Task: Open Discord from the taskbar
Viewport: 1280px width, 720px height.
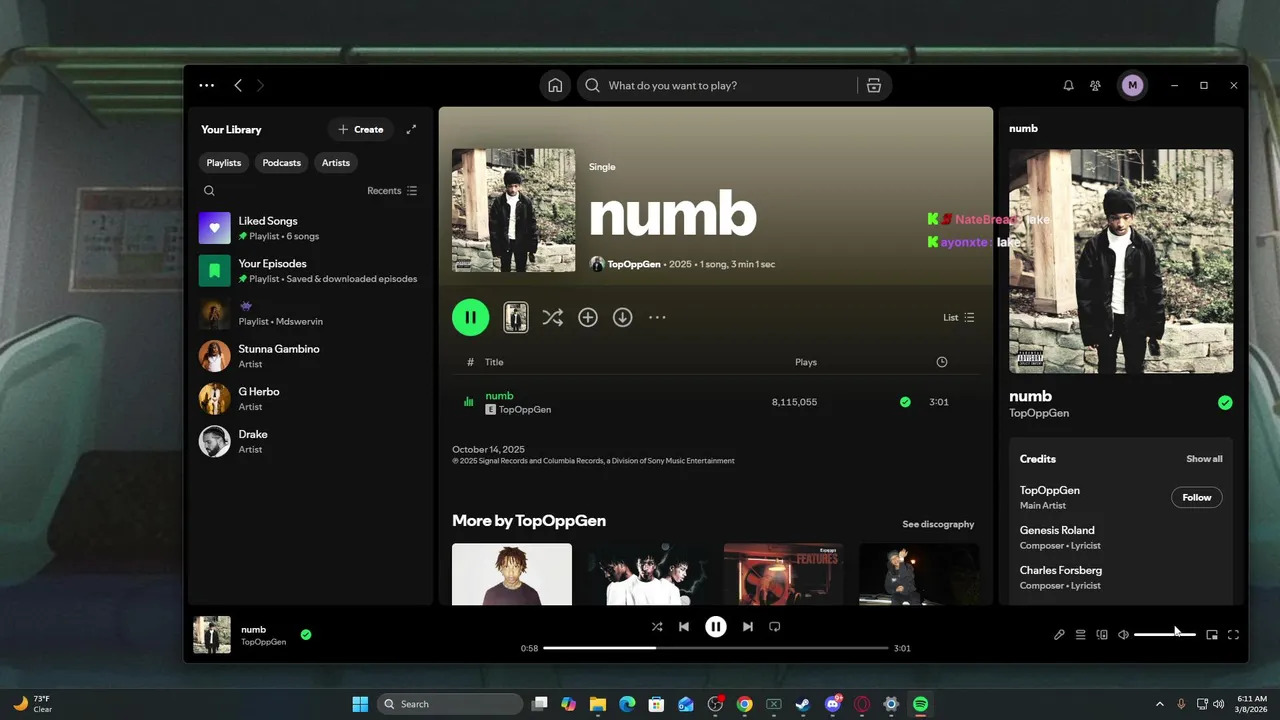Action: click(832, 704)
